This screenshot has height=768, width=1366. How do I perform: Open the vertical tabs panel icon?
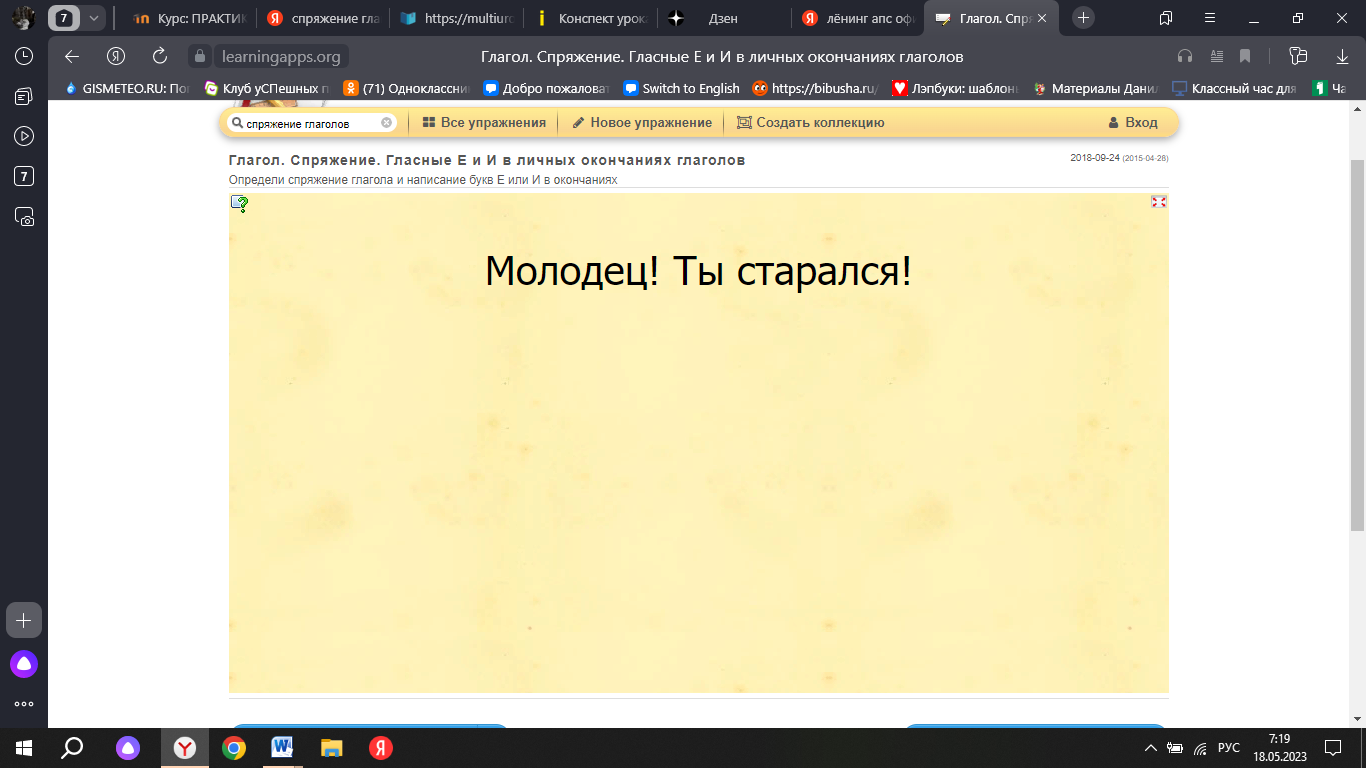(1166, 18)
